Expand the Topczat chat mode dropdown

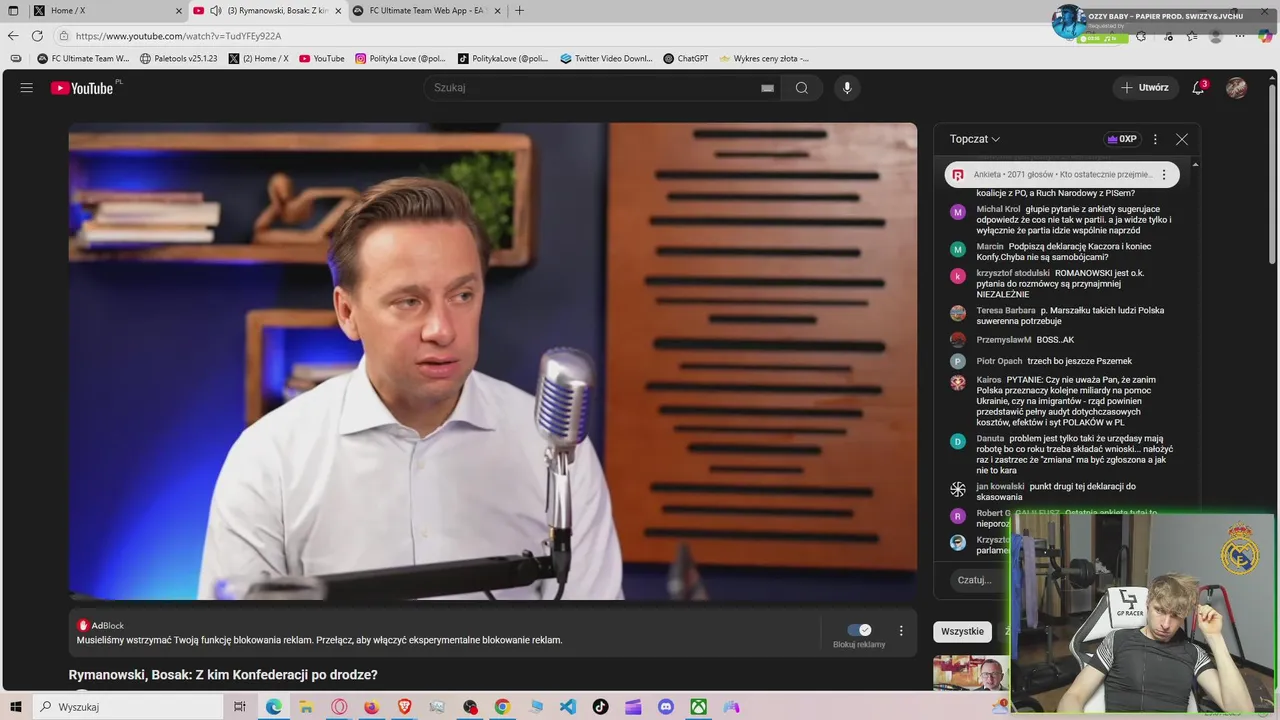[x=975, y=140]
